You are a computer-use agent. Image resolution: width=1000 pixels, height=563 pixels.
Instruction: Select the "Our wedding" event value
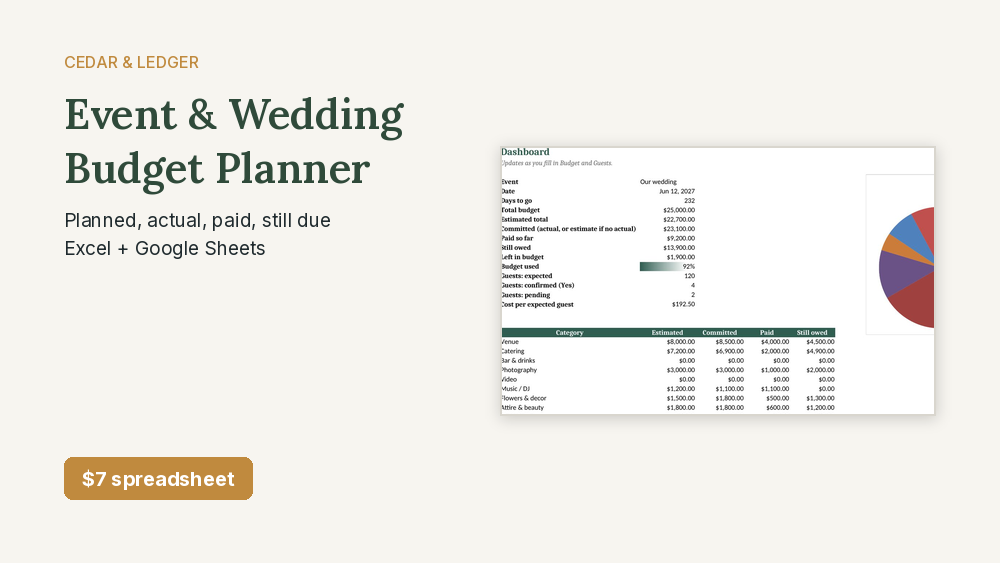[x=658, y=182]
